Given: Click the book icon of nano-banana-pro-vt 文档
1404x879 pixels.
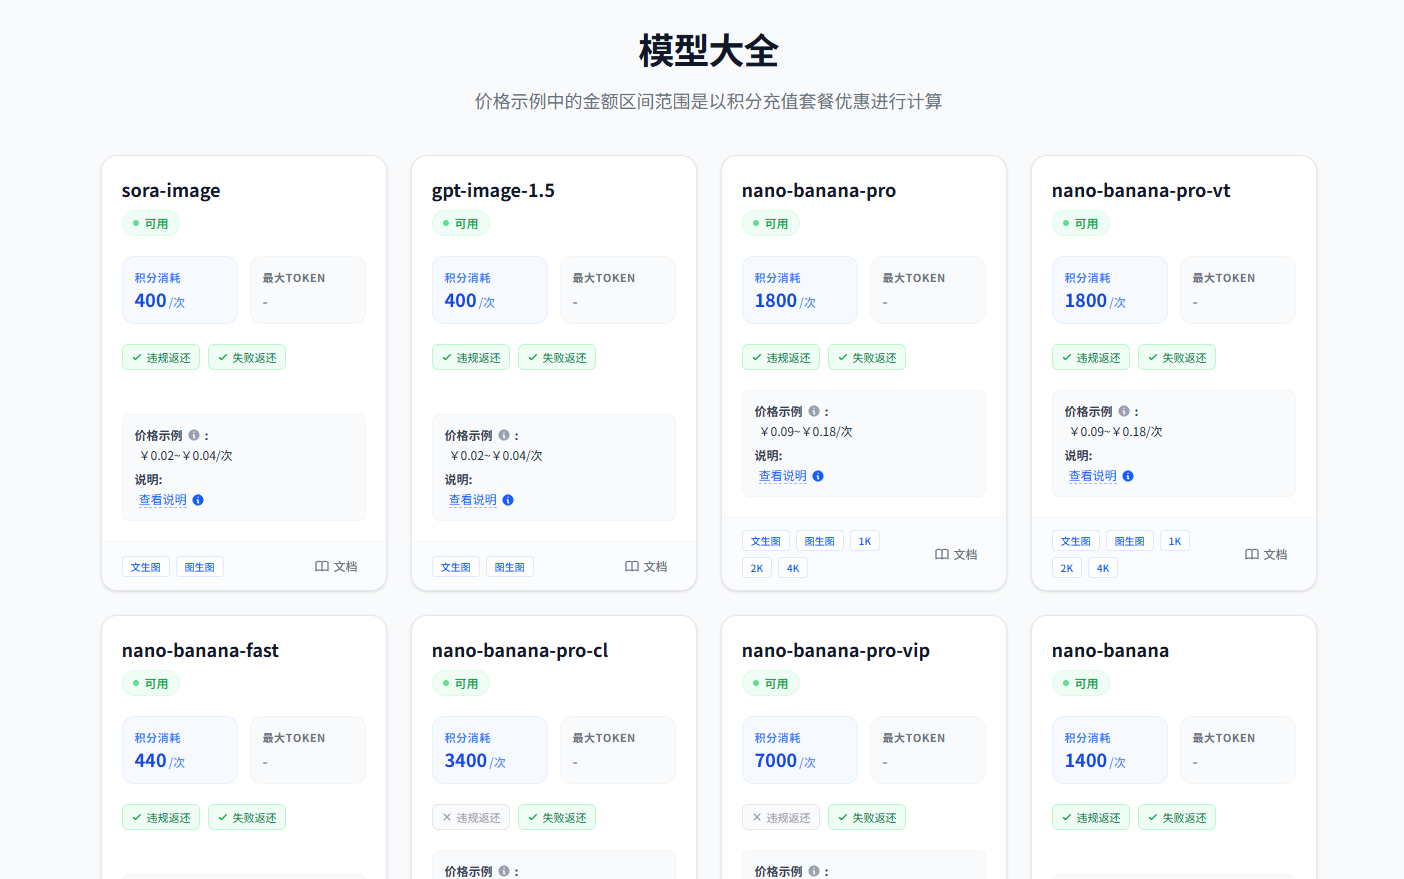Looking at the screenshot, I should (1252, 554).
